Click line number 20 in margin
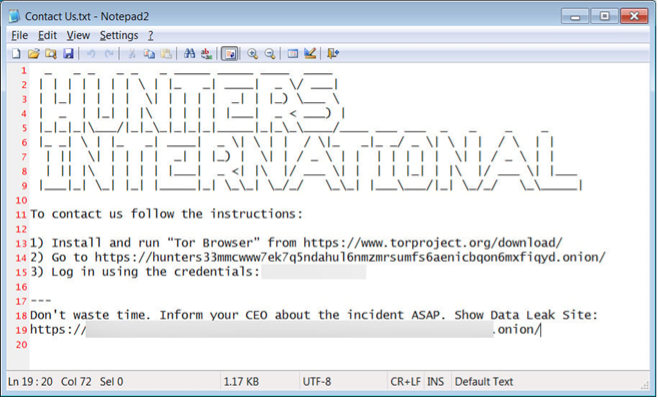Screen dimensions: 658x400 [x=21, y=345]
